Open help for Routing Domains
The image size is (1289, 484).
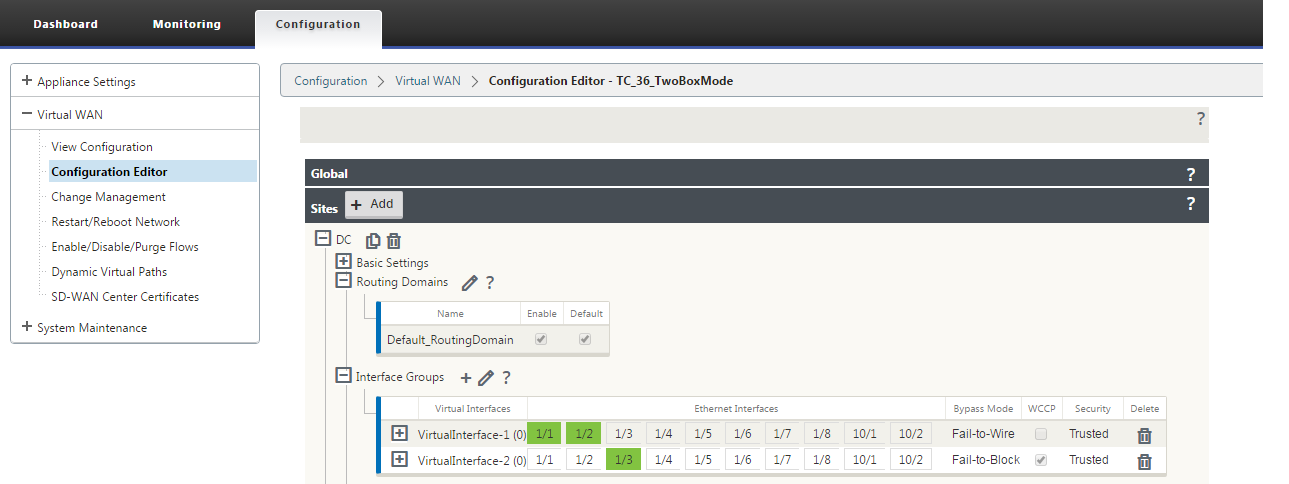point(490,283)
